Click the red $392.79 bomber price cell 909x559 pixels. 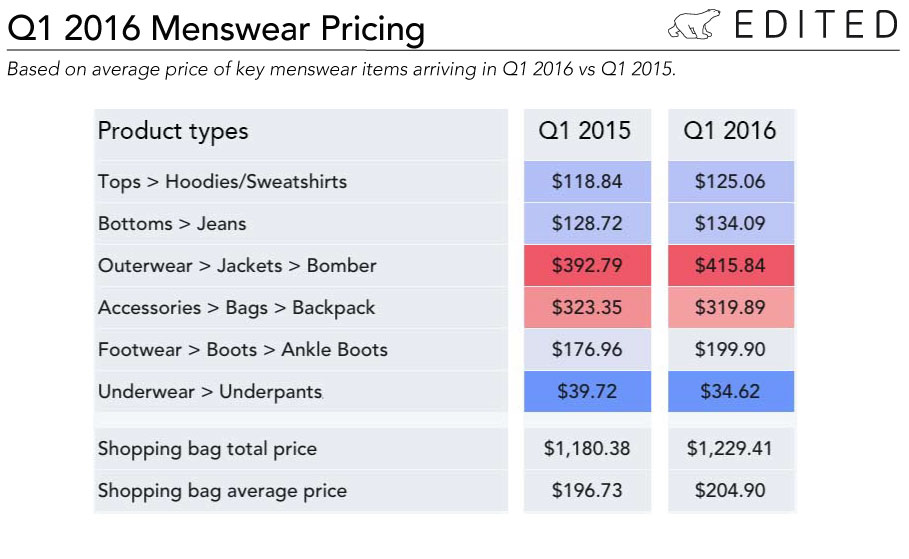pos(587,266)
